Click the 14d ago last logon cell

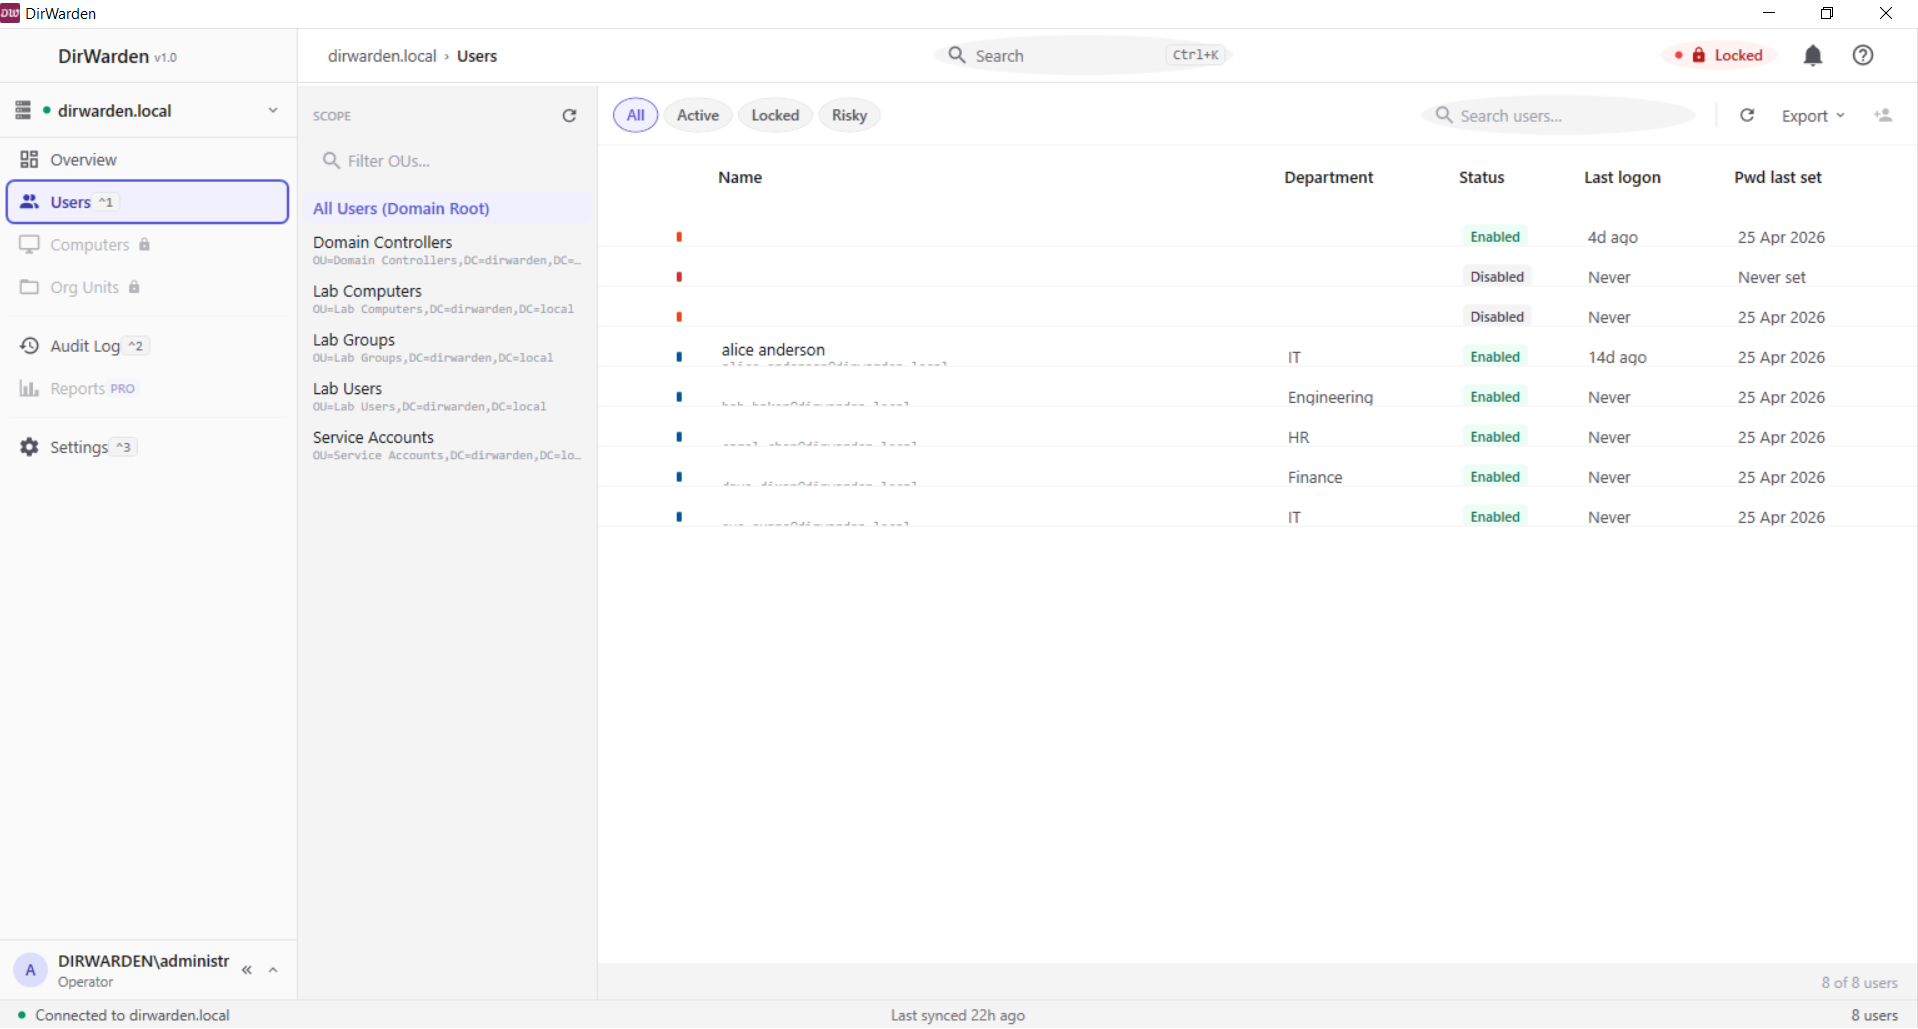[x=1617, y=357]
